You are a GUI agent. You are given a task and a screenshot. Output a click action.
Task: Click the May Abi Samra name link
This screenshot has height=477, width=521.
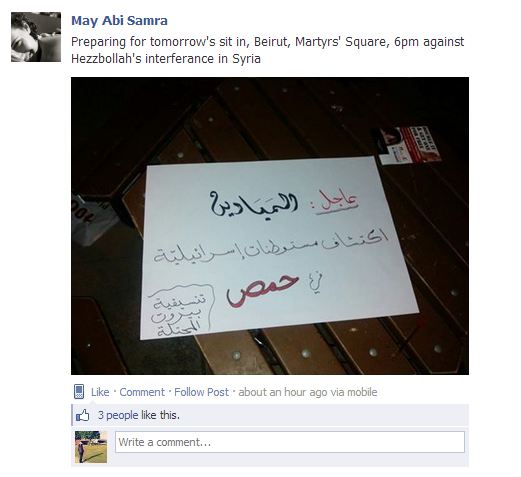click(x=119, y=21)
